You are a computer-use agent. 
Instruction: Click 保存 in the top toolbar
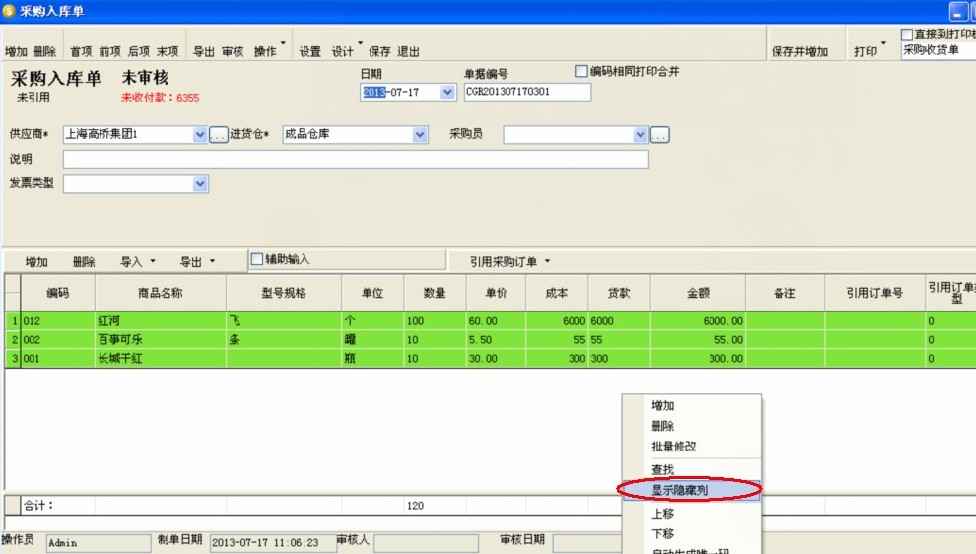(x=379, y=51)
